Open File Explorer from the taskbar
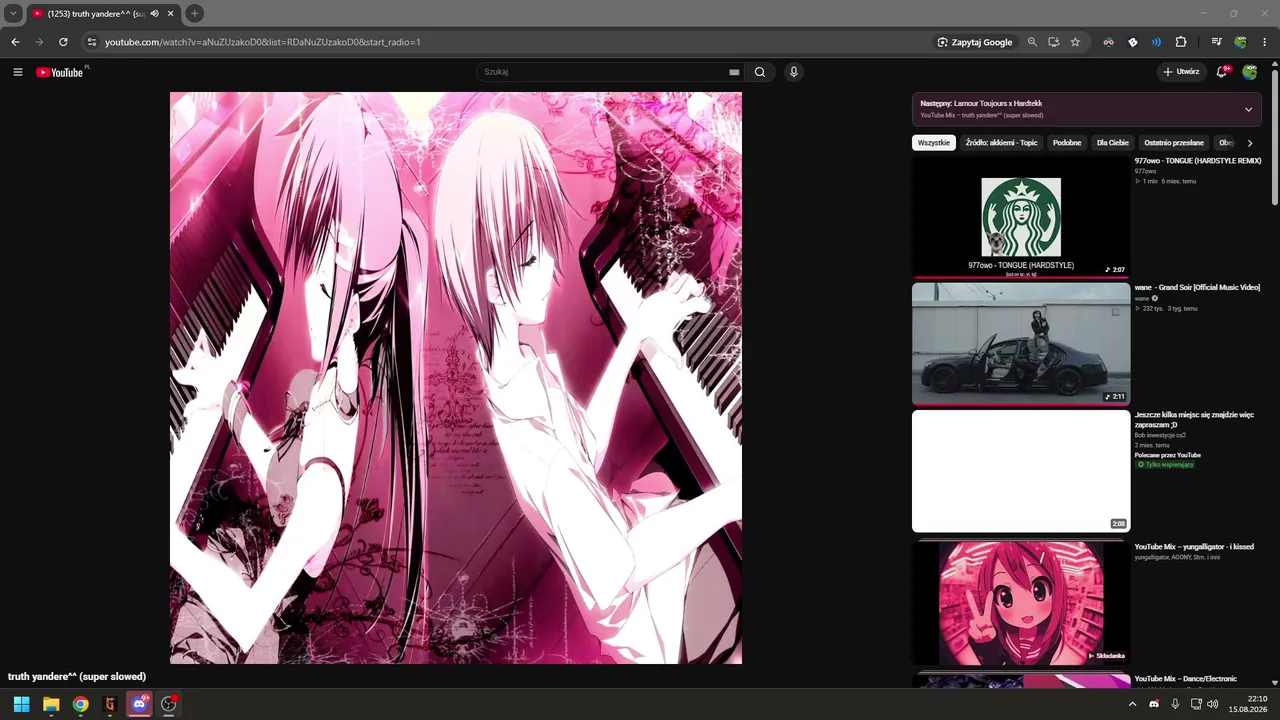Viewport: 1280px width, 720px height. point(51,704)
